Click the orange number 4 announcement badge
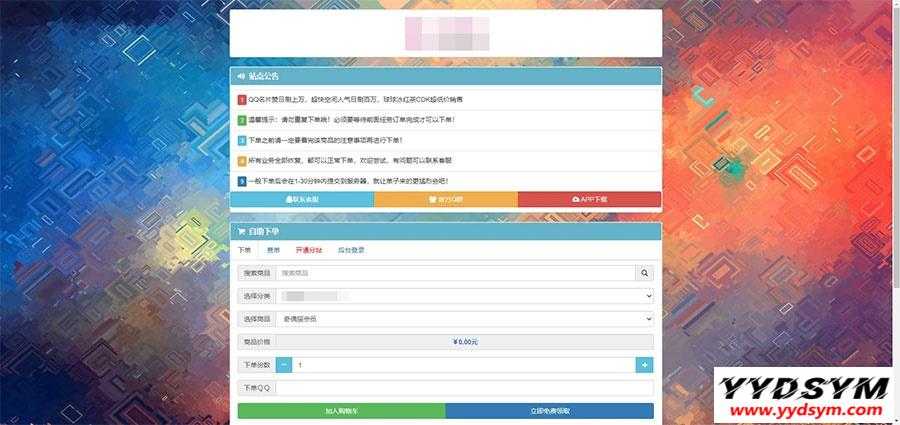Image resolution: width=900 pixels, height=425 pixels. point(242,161)
